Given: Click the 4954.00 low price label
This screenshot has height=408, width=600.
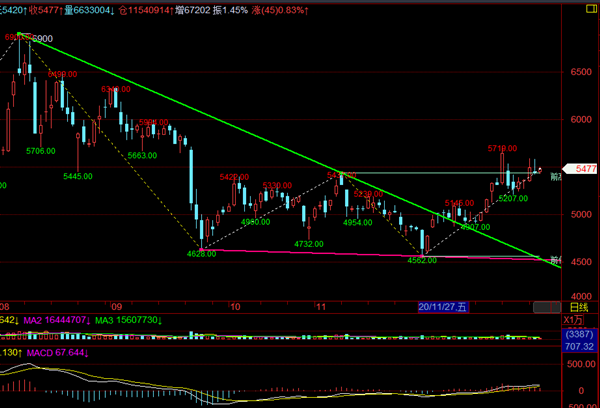Looking at the screenshot, I should coord(358,222).
